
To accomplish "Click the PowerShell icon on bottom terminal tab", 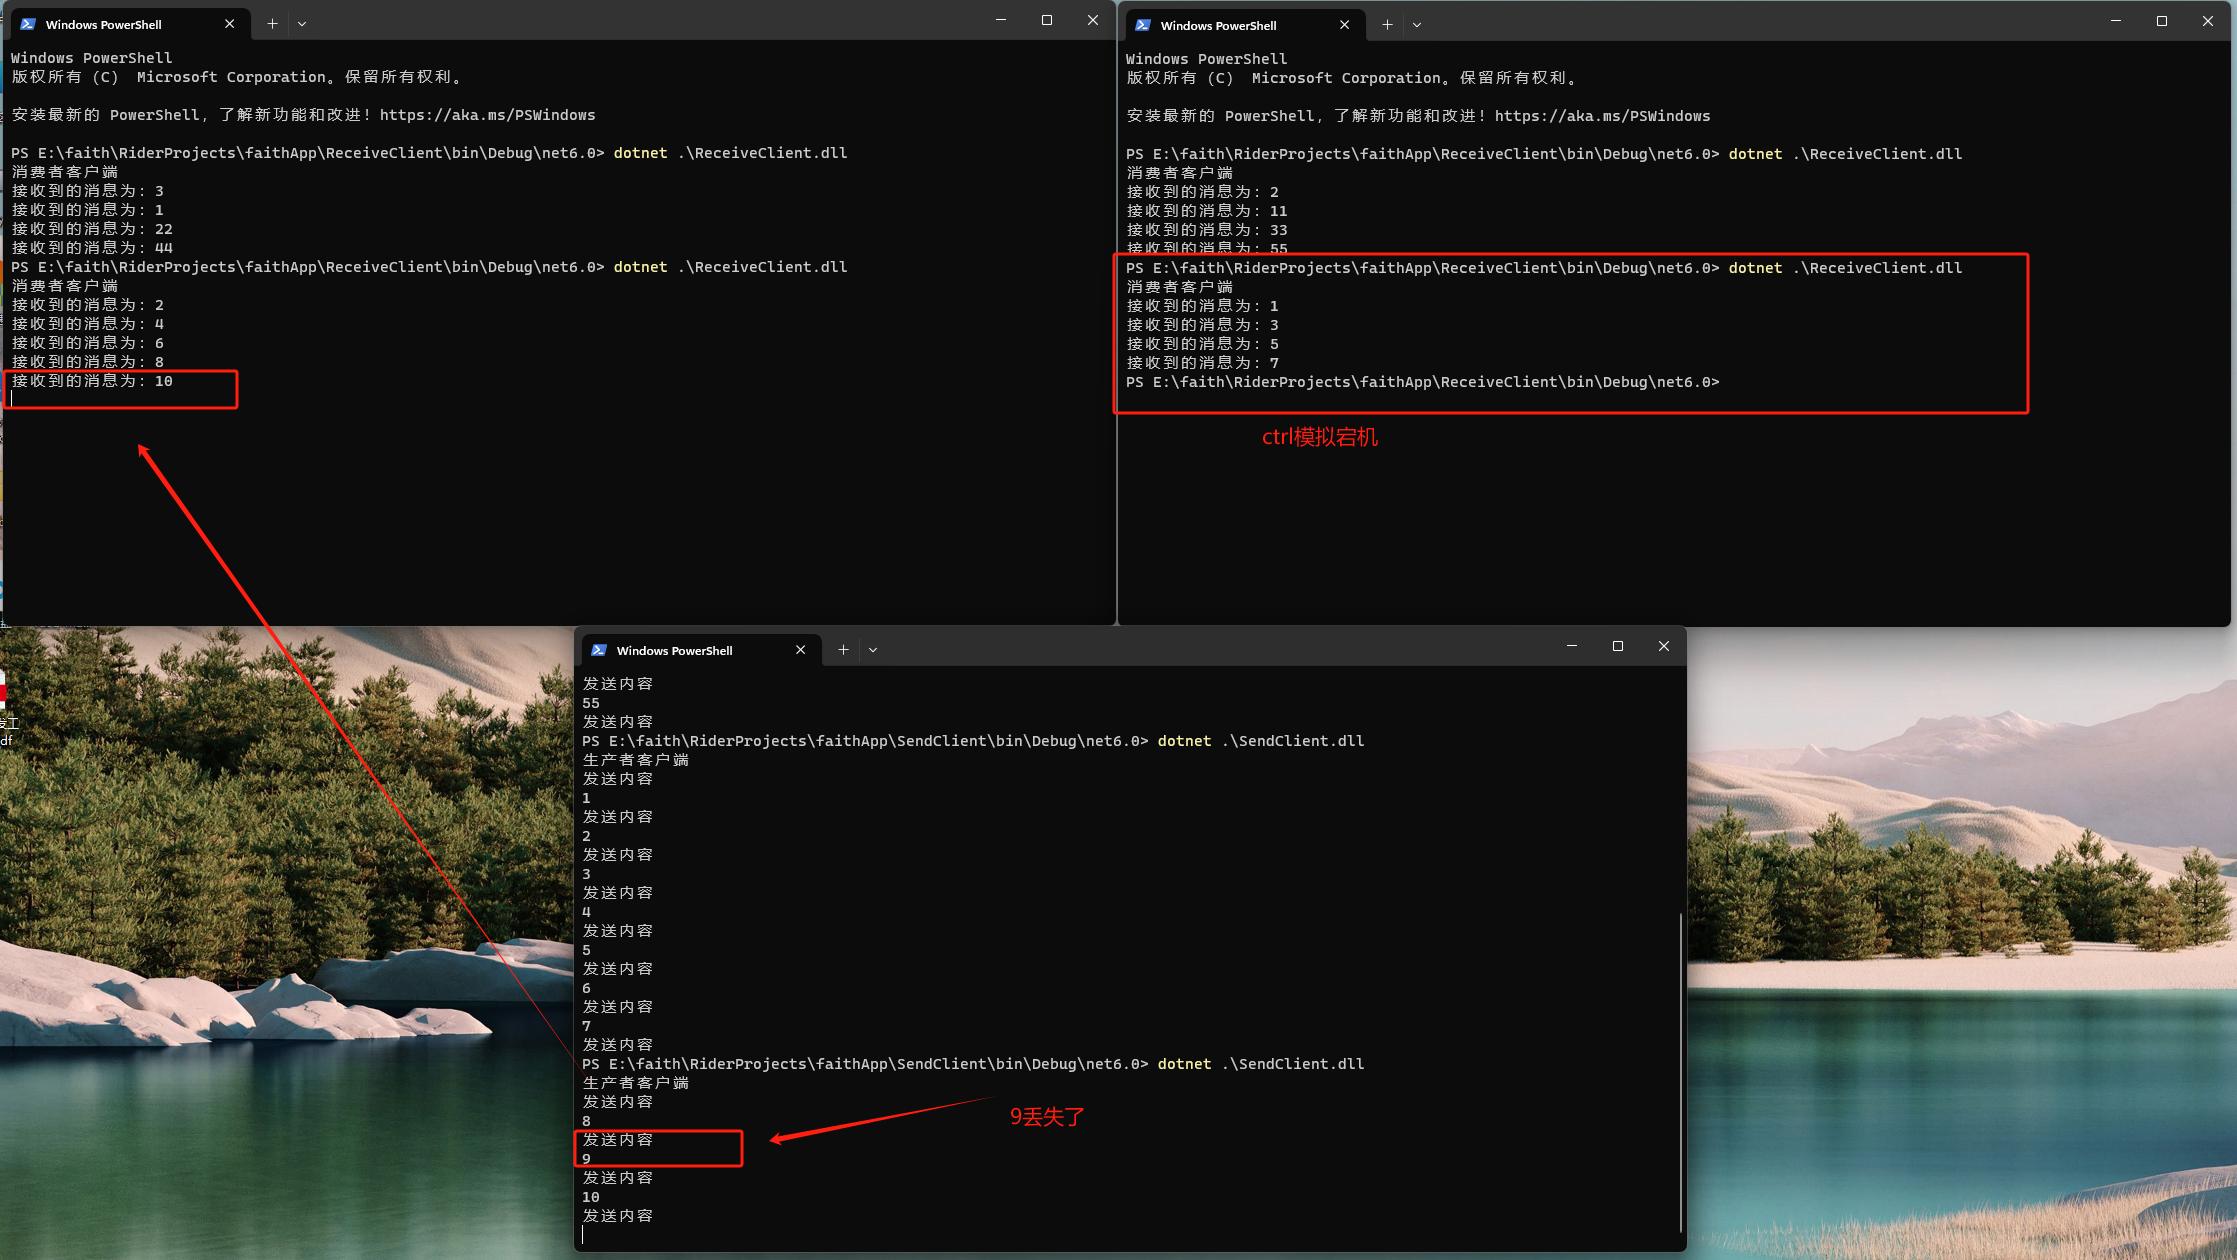I will click(599, 650).
